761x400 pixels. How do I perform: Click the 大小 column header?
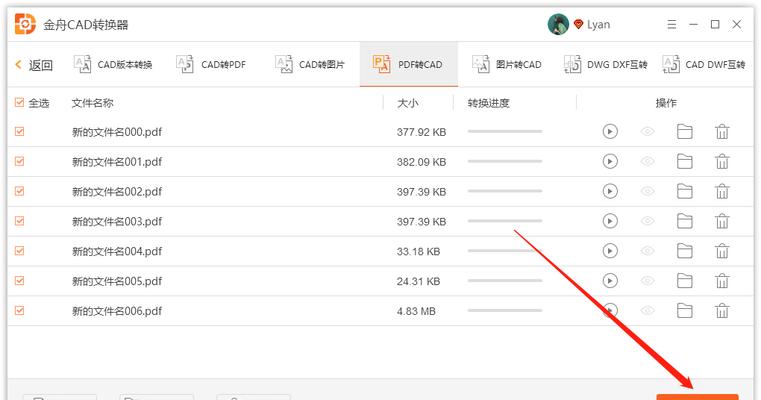tap(408, 103)
